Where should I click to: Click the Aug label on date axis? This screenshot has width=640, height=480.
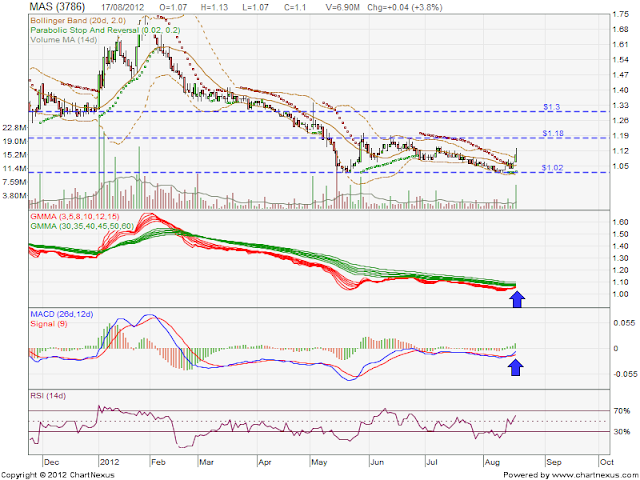click(493, 462)
